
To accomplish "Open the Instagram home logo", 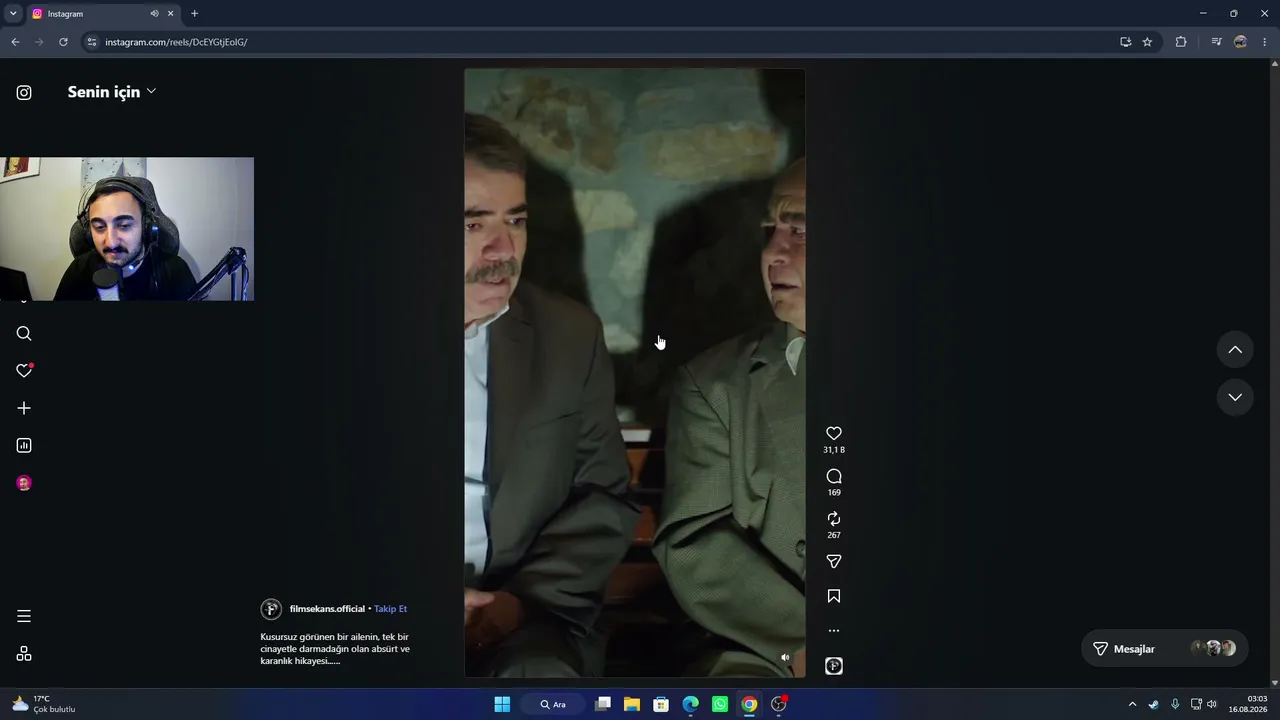I will click(24, 93).
